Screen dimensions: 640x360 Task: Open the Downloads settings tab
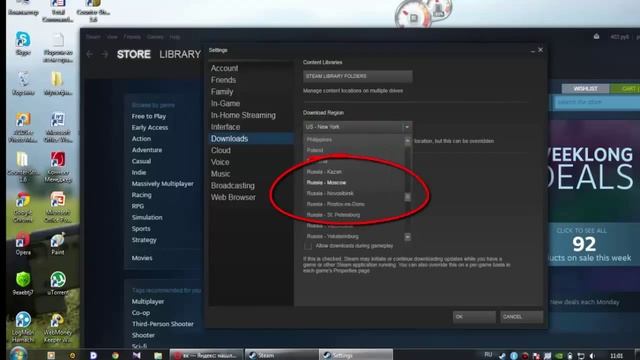(251, 139)
